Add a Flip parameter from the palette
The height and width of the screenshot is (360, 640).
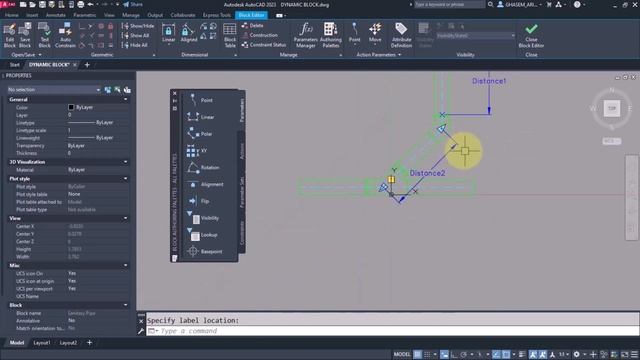coord(199,201)
